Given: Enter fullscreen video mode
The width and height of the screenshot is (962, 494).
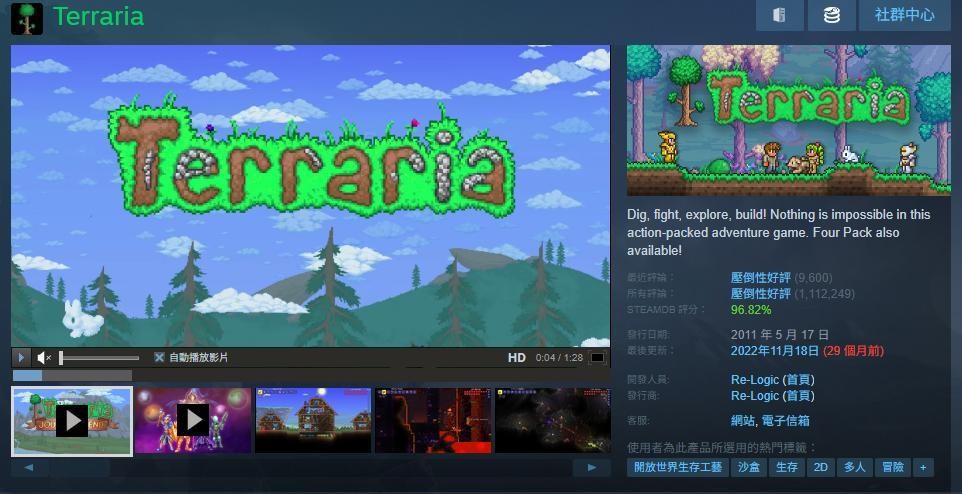Looking at the screenshot, I should pyautogui.click(x=597, y=357).
